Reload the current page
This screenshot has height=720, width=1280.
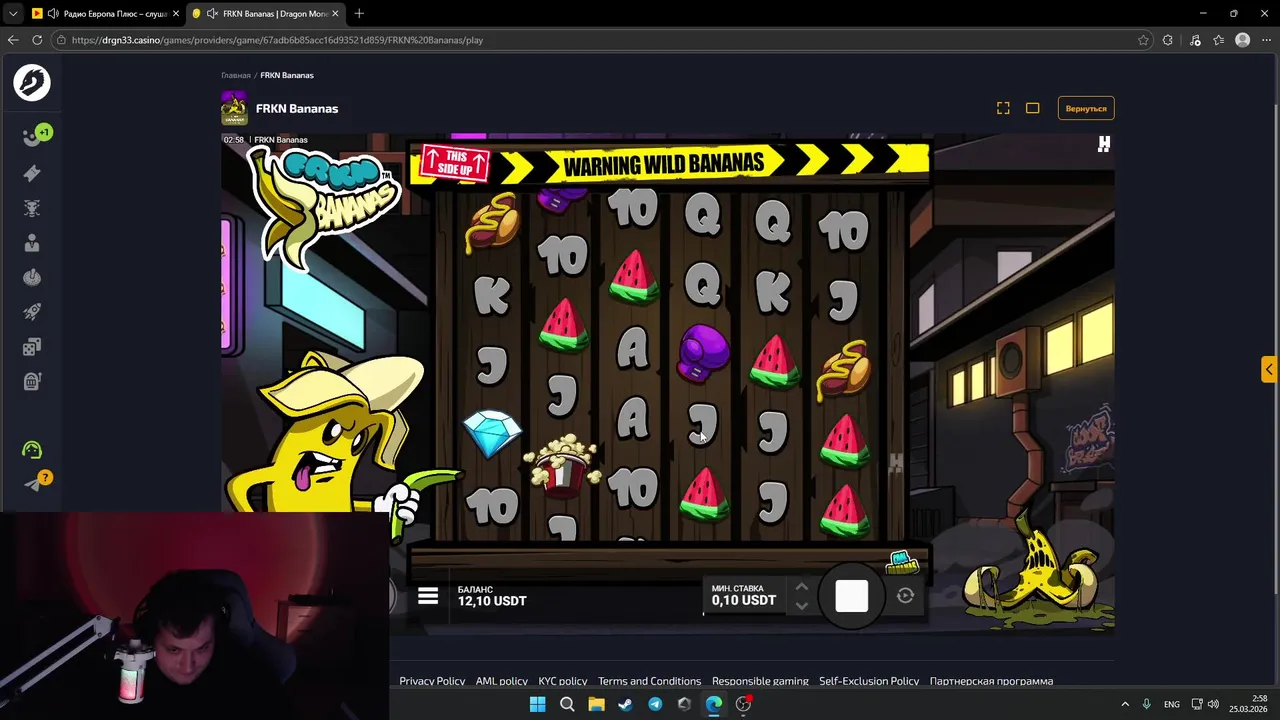click(37, 40)
